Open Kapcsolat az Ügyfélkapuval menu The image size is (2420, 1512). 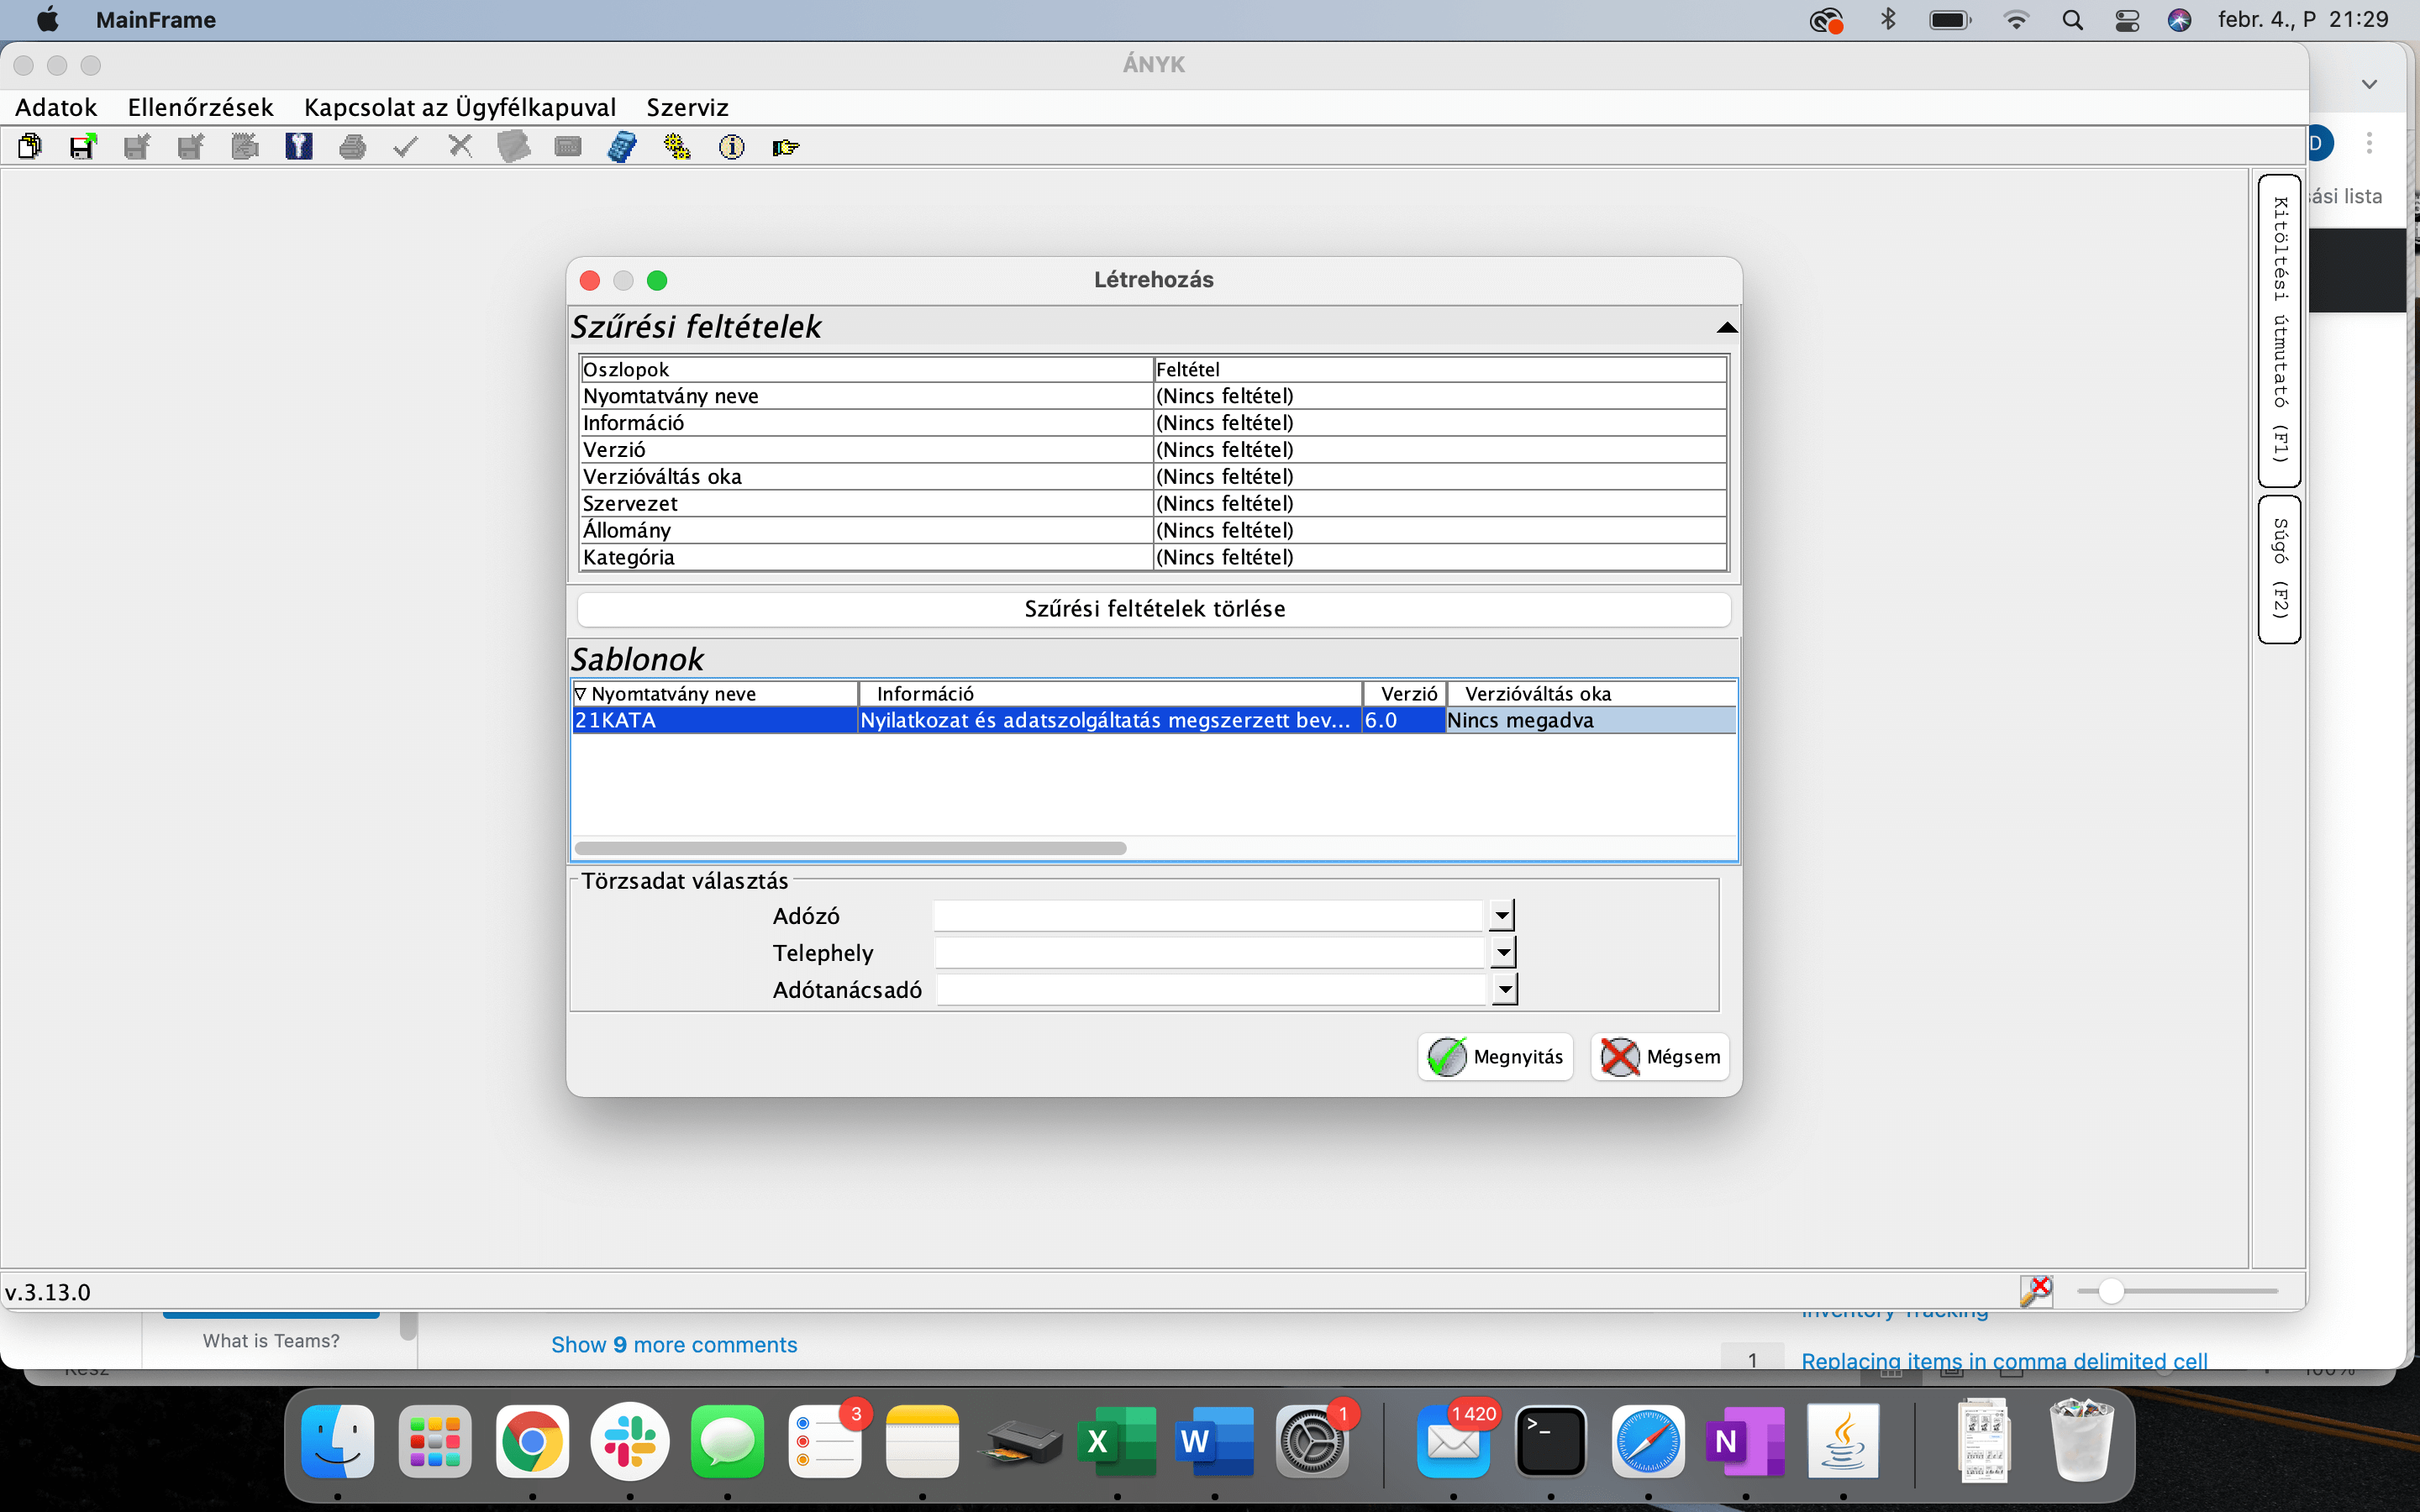460,107
